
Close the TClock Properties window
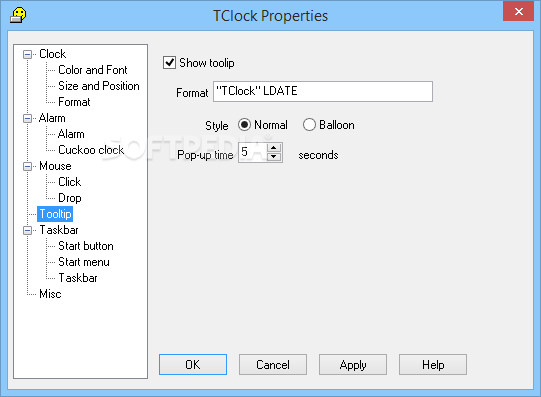(x=518, y=11)
